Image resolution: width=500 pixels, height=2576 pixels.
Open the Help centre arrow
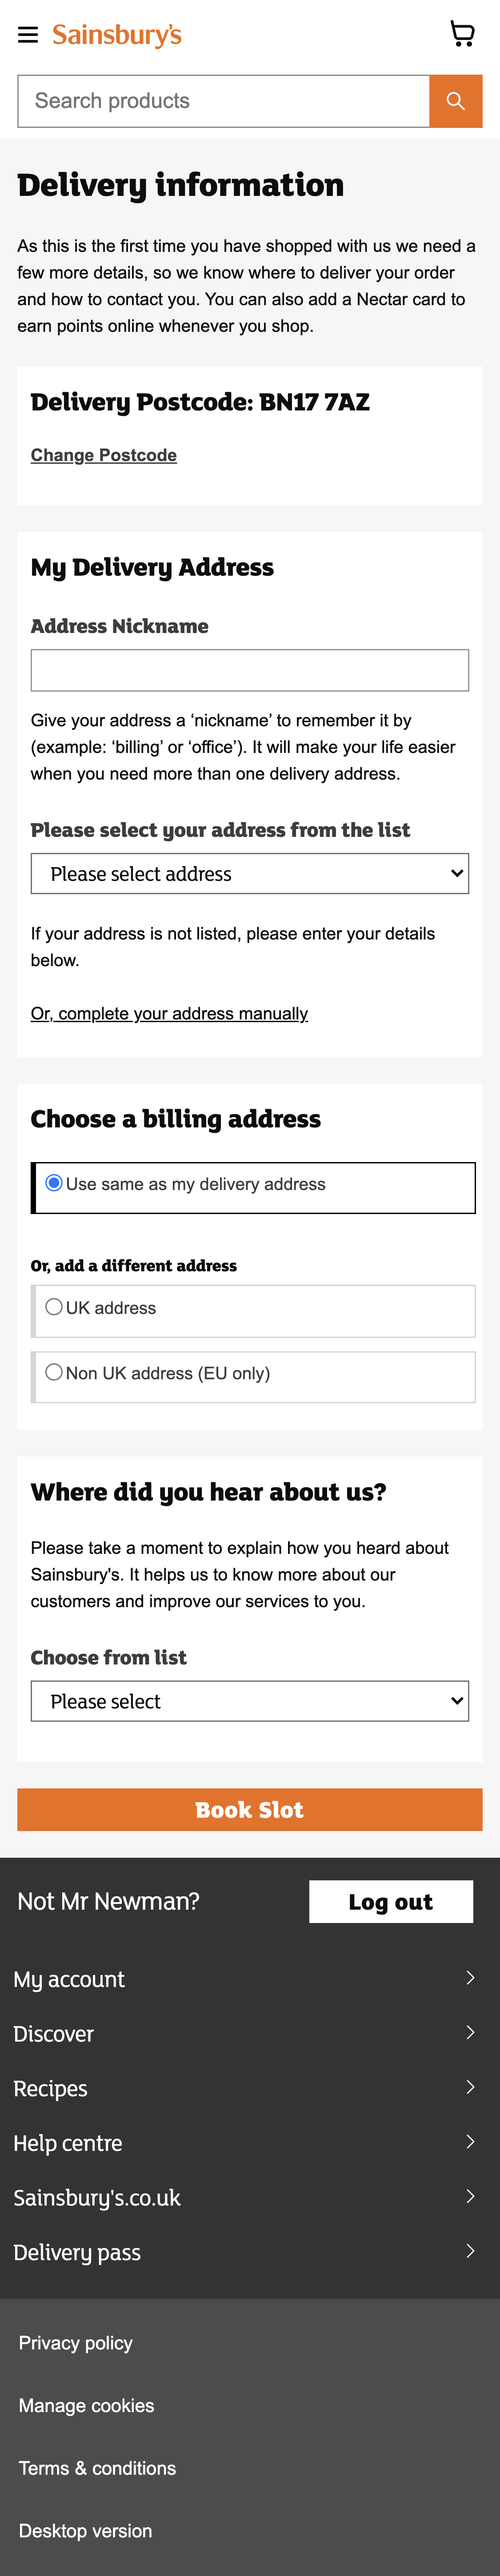250,2143
